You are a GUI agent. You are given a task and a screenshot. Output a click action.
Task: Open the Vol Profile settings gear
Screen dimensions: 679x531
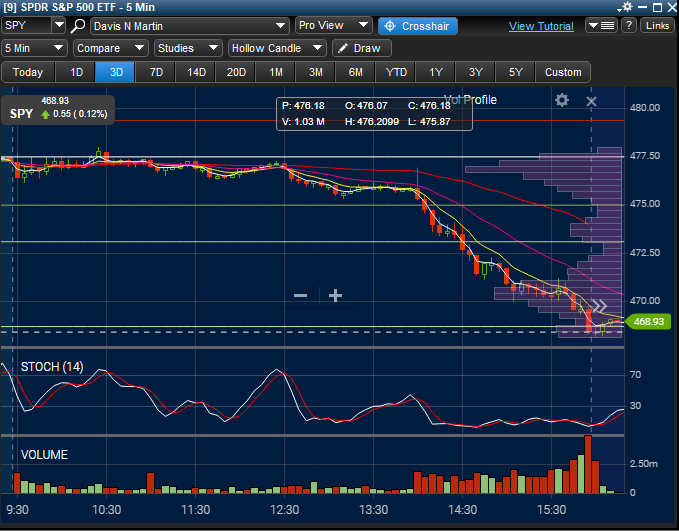click(562, 100)
